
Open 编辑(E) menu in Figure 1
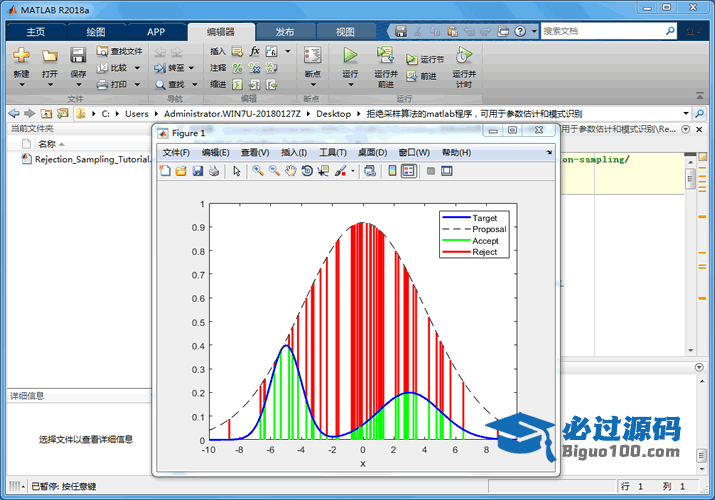click(216, 153)
